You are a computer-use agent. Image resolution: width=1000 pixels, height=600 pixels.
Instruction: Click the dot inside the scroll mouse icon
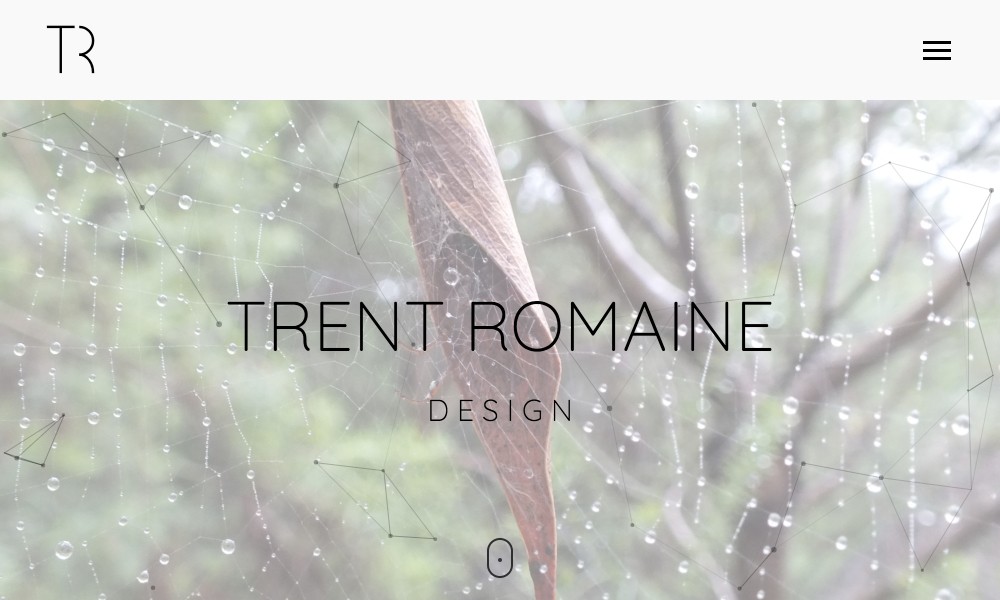tap(500, 560)
